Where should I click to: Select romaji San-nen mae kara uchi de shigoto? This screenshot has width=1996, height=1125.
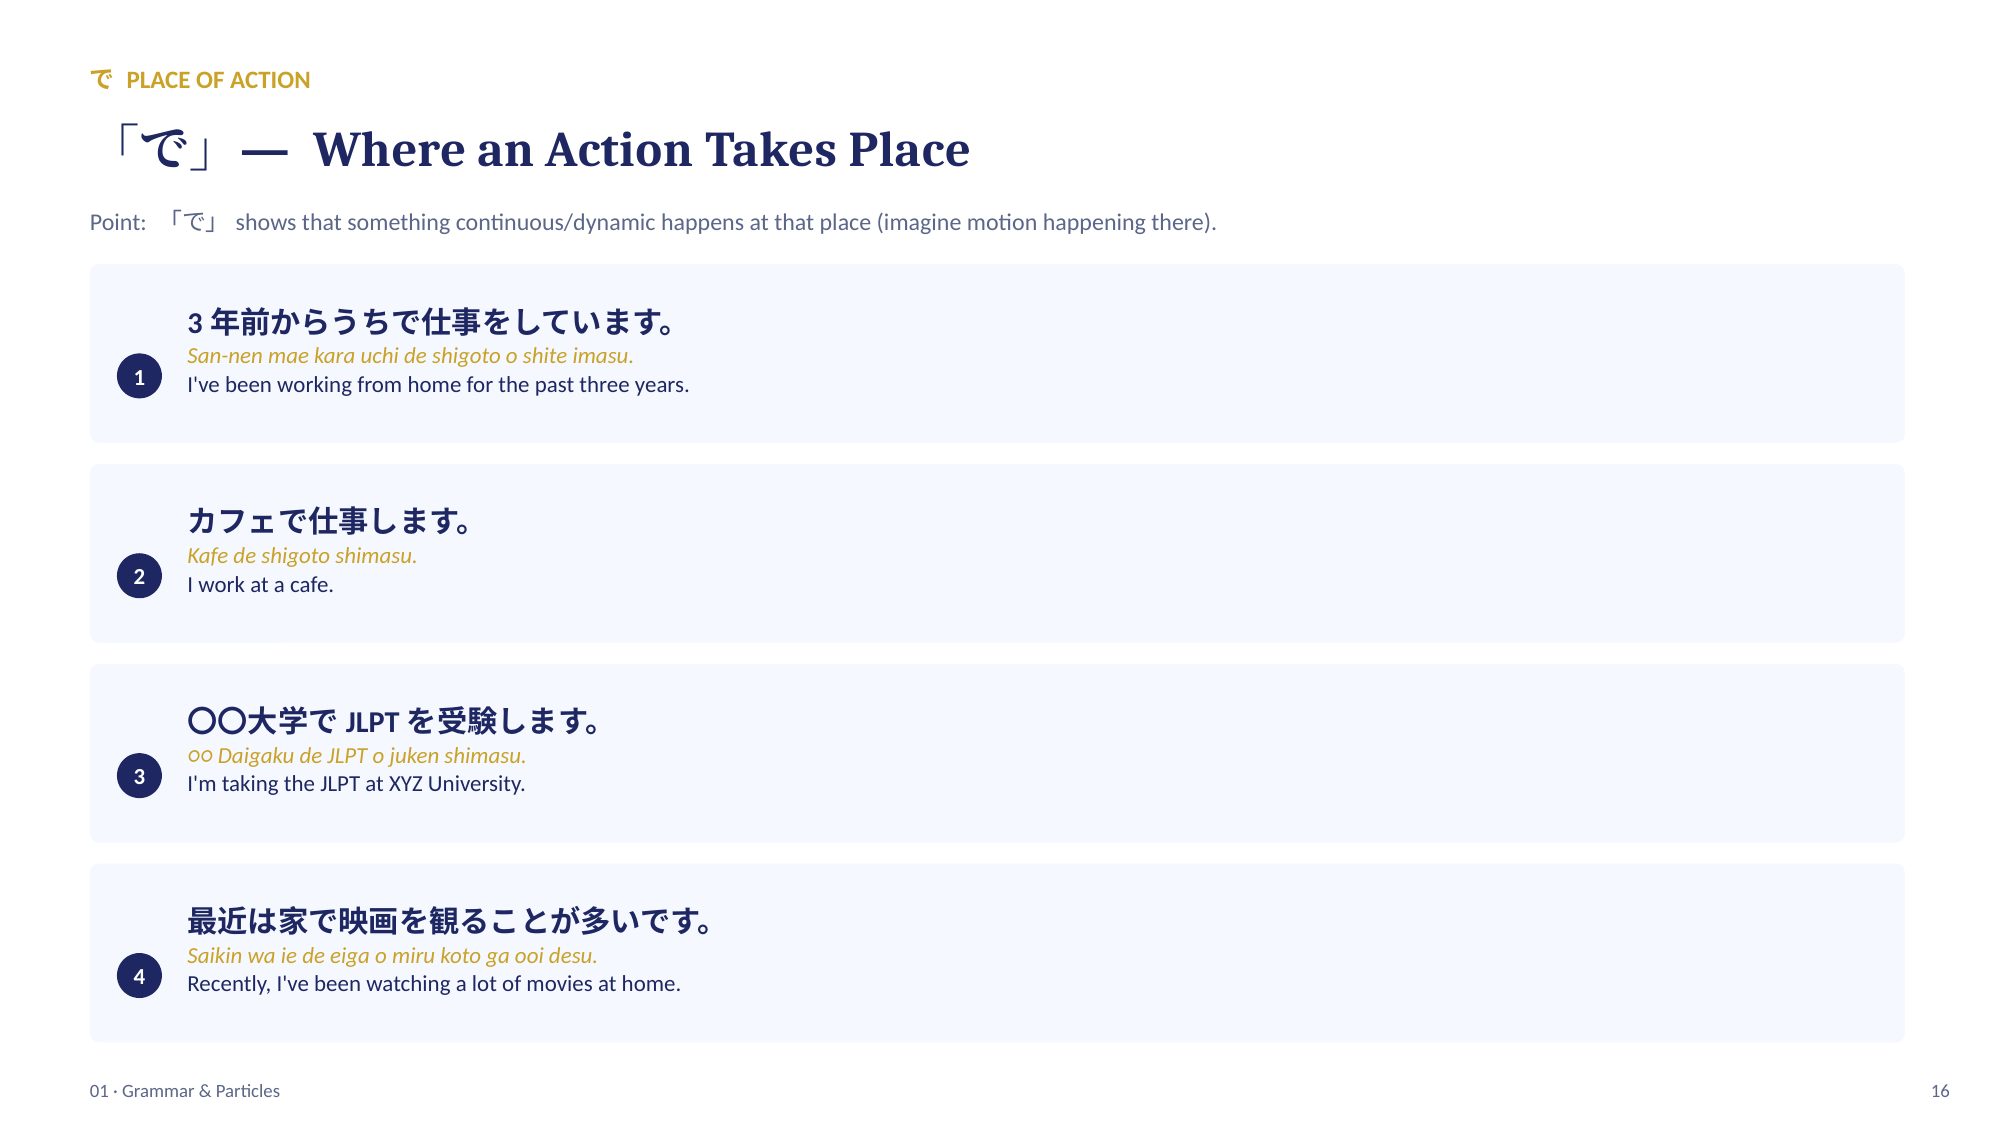pyautogui.click(x=410, y=356)
